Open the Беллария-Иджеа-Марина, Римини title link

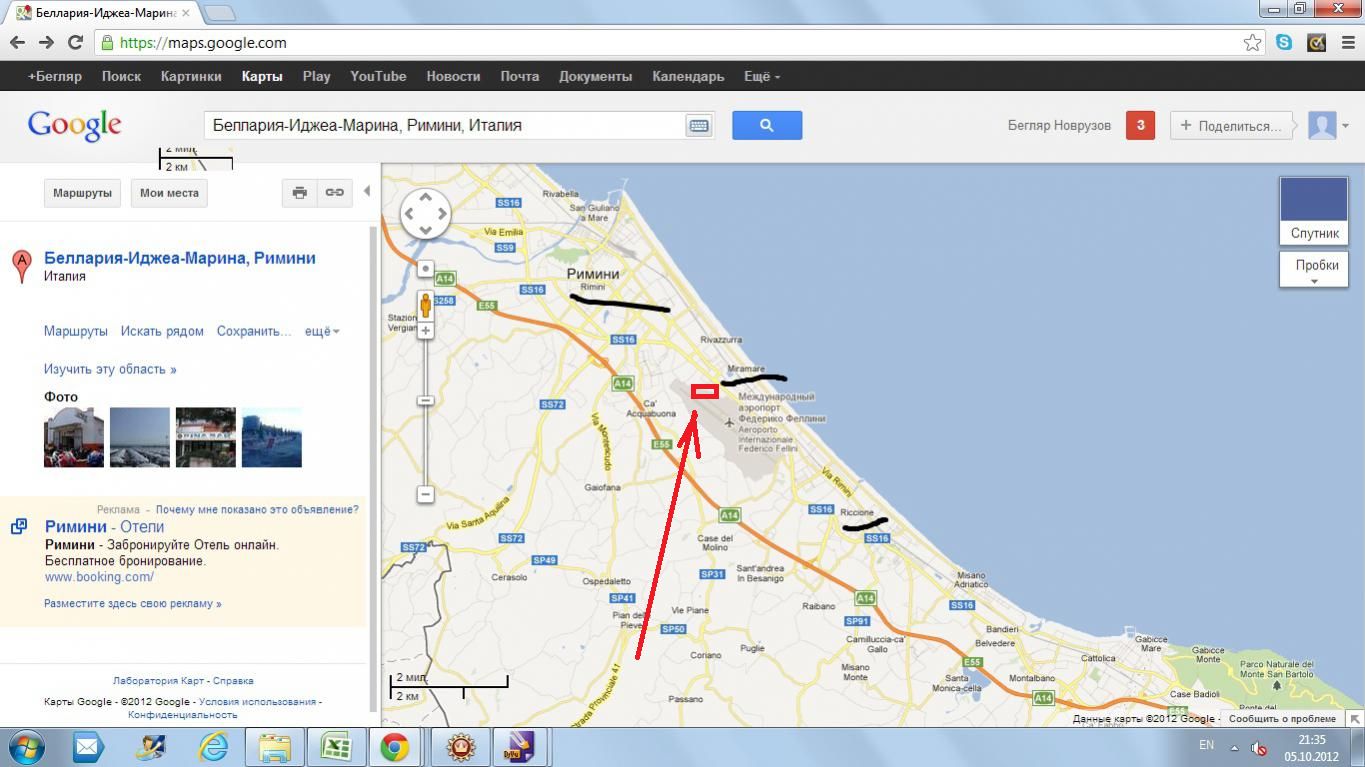(180, 258)
